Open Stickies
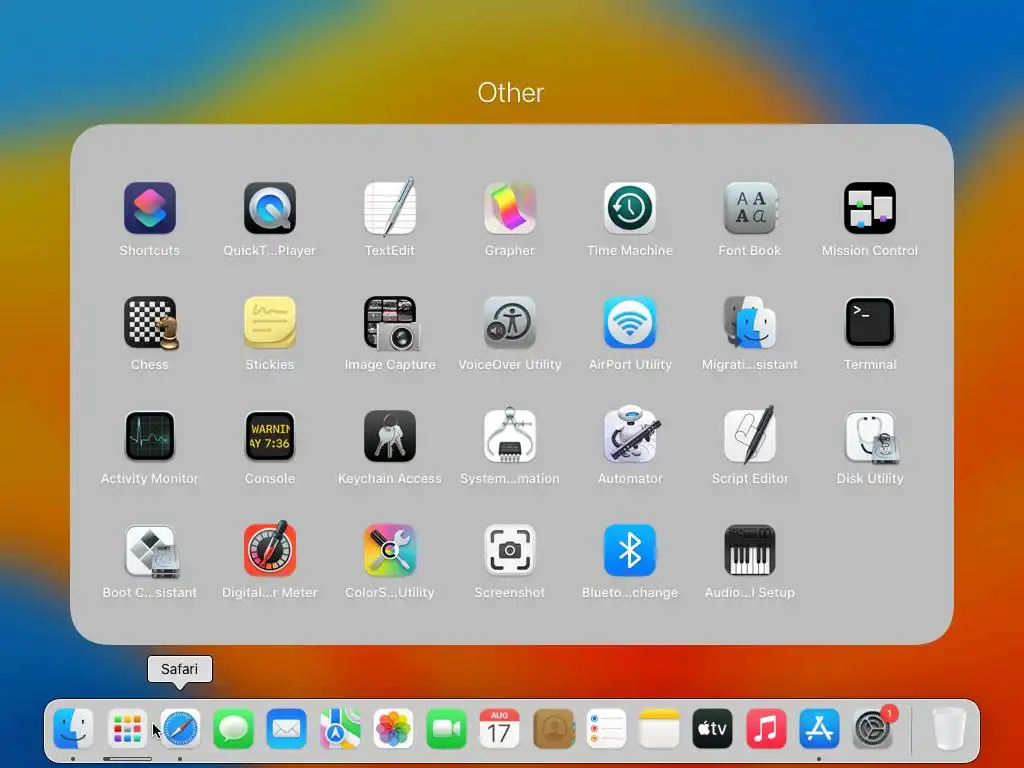 pyautogui.click(x=270, y=323)
